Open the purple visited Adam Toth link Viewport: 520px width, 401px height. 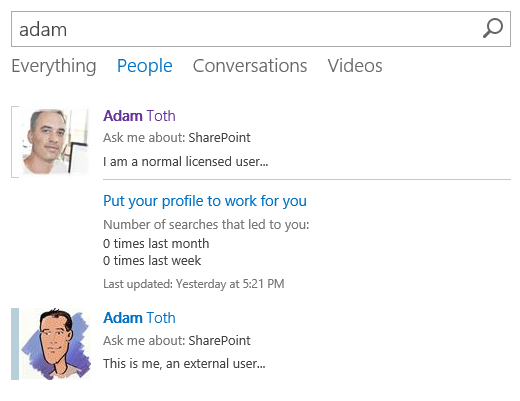coord(139,116)
